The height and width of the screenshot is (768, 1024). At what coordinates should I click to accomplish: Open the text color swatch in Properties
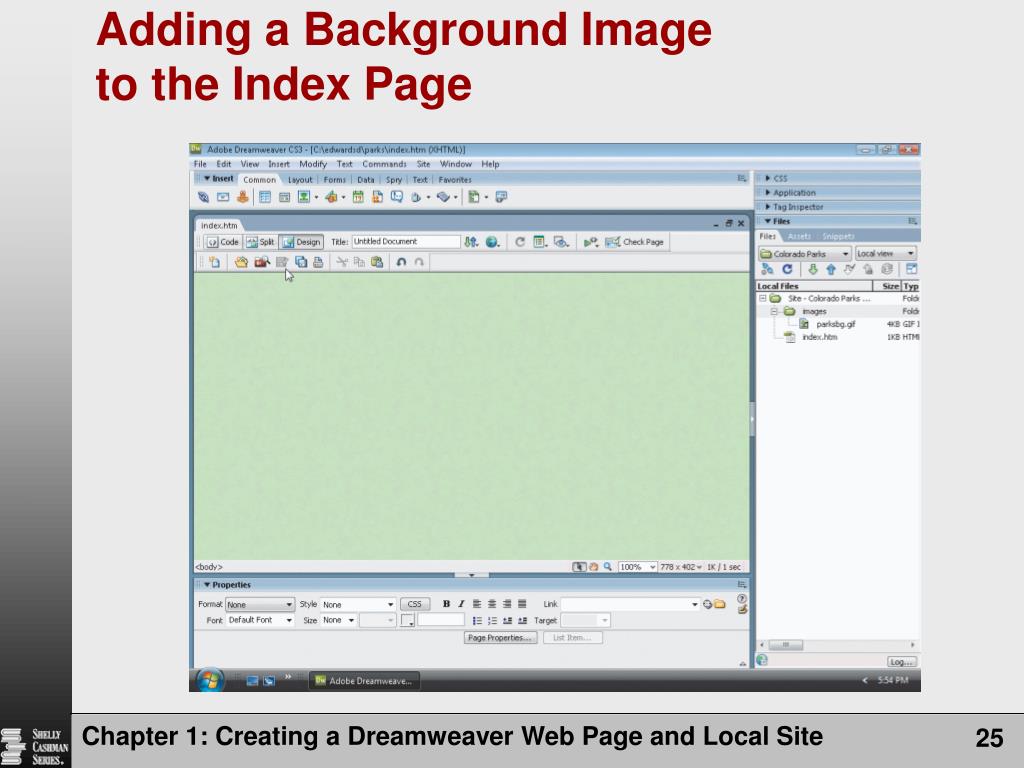tap(408, 620)
